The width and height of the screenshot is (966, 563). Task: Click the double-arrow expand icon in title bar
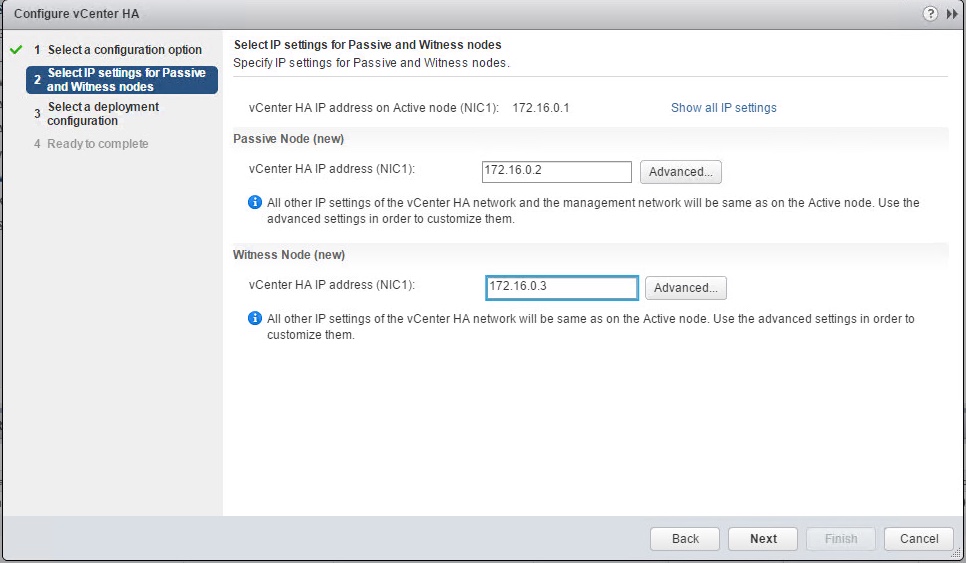click(x=952, y=14)
